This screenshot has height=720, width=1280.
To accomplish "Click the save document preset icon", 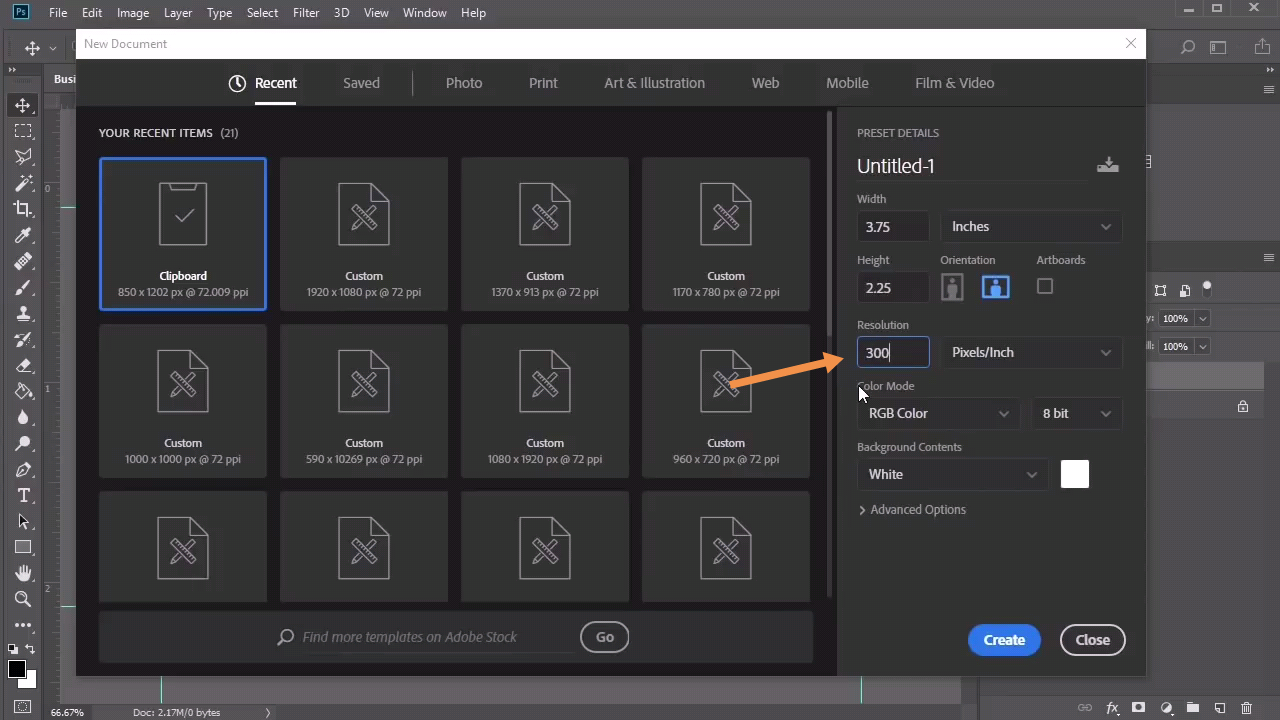I will tap(1107, 165).
